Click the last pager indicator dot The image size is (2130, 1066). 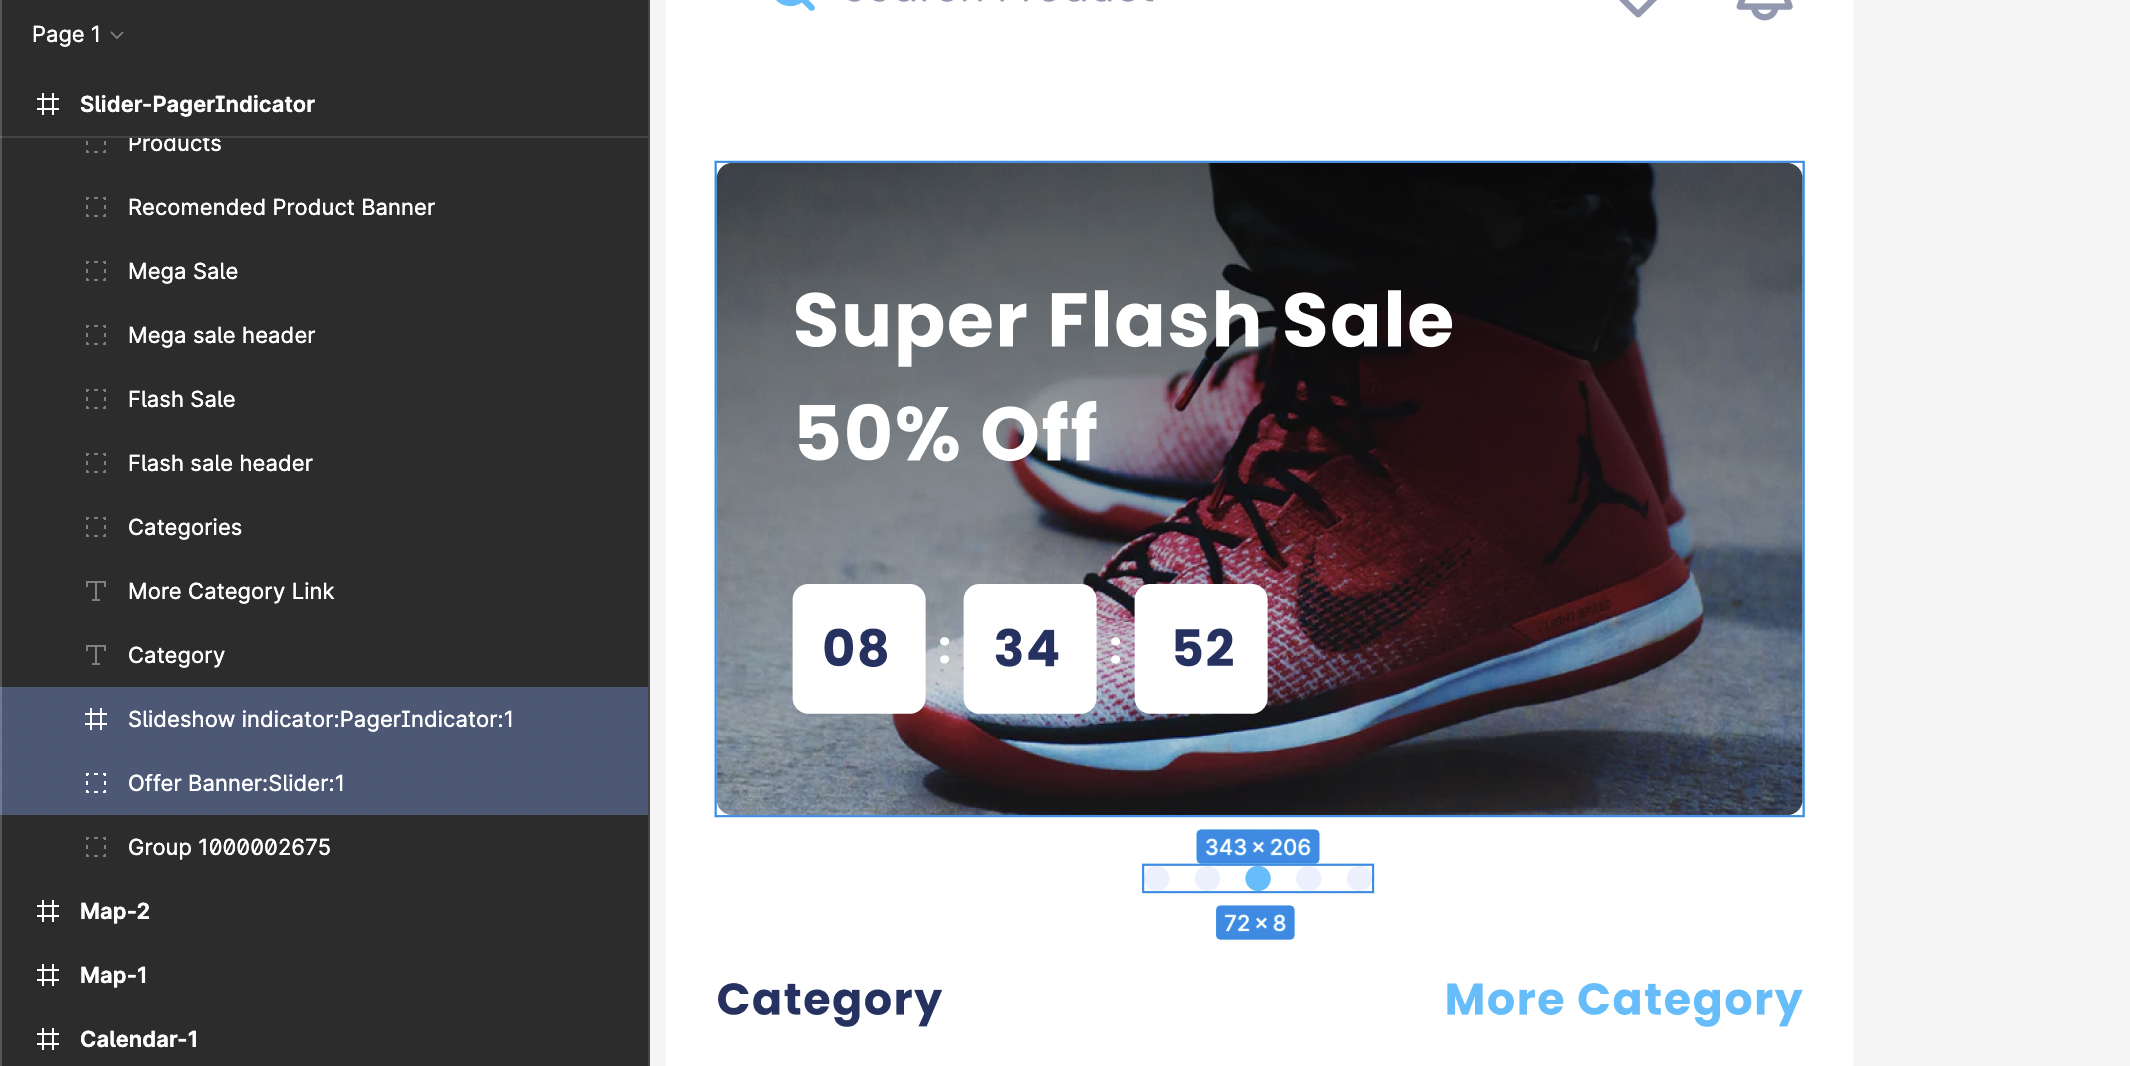(x=1359, y=878)
